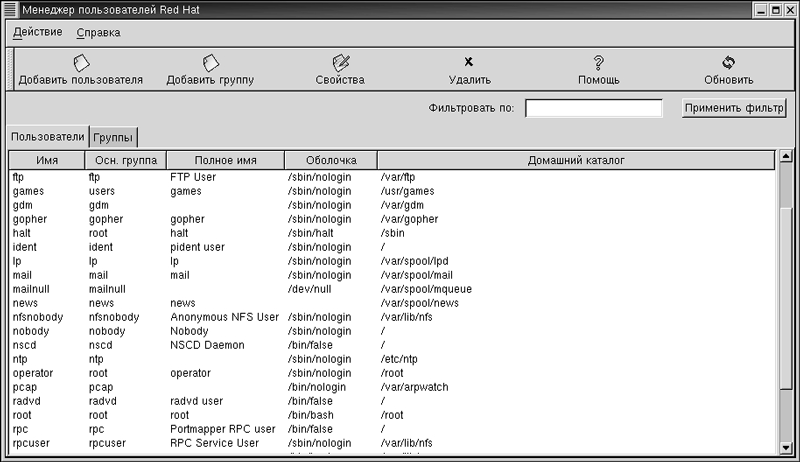Switch to the Группы tab
Viewport: 800px width, 462px height.
pyautogui.click(x=114, y=137)
